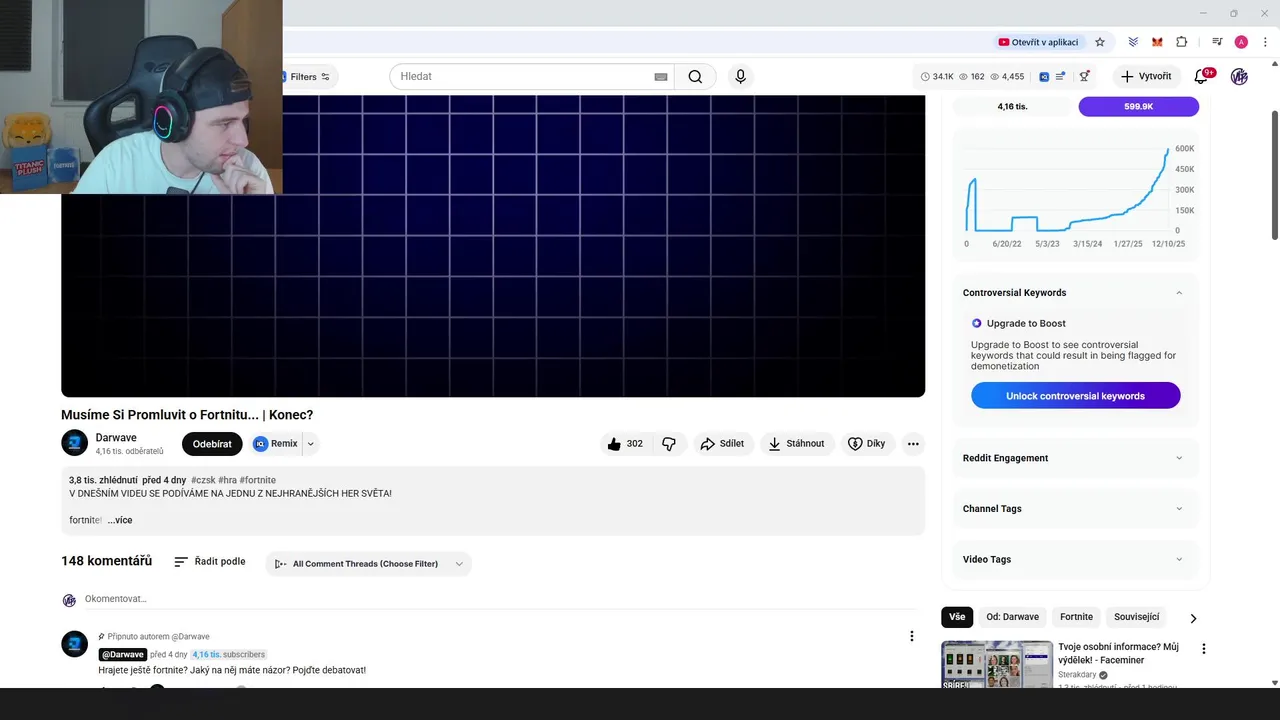The image size is (1280, 720).
Task: Open the Chrome profile avatar A
Action: pyautogui.click(x=1241, y=42)
